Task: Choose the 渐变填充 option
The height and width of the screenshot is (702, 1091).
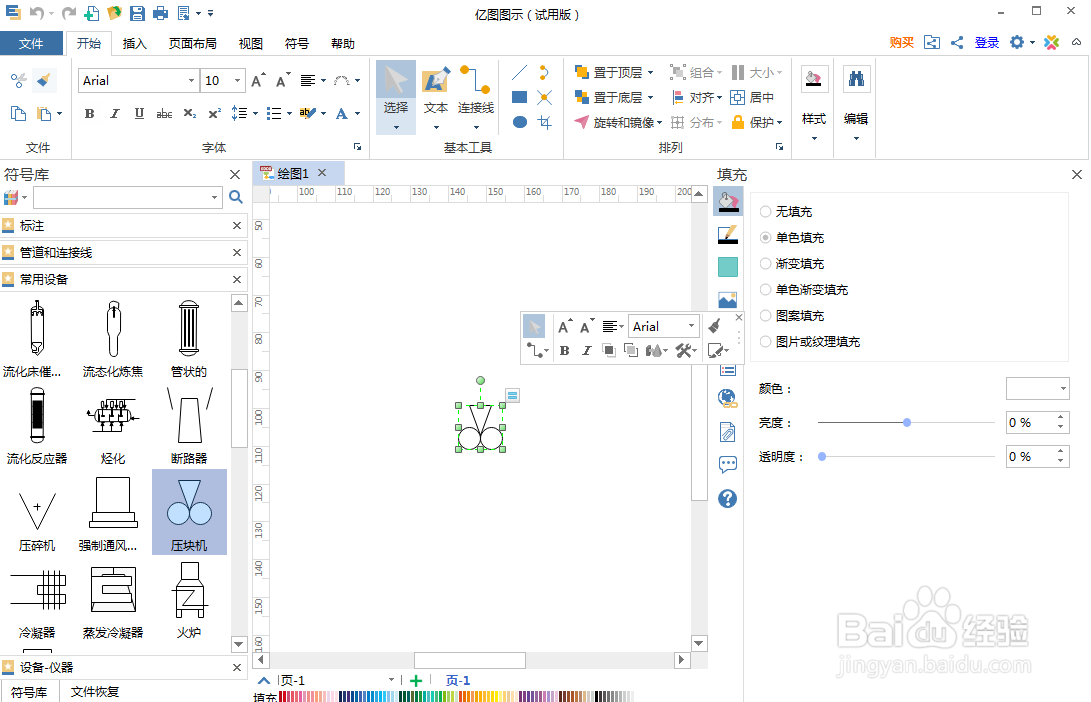Action: coord(767,263)
